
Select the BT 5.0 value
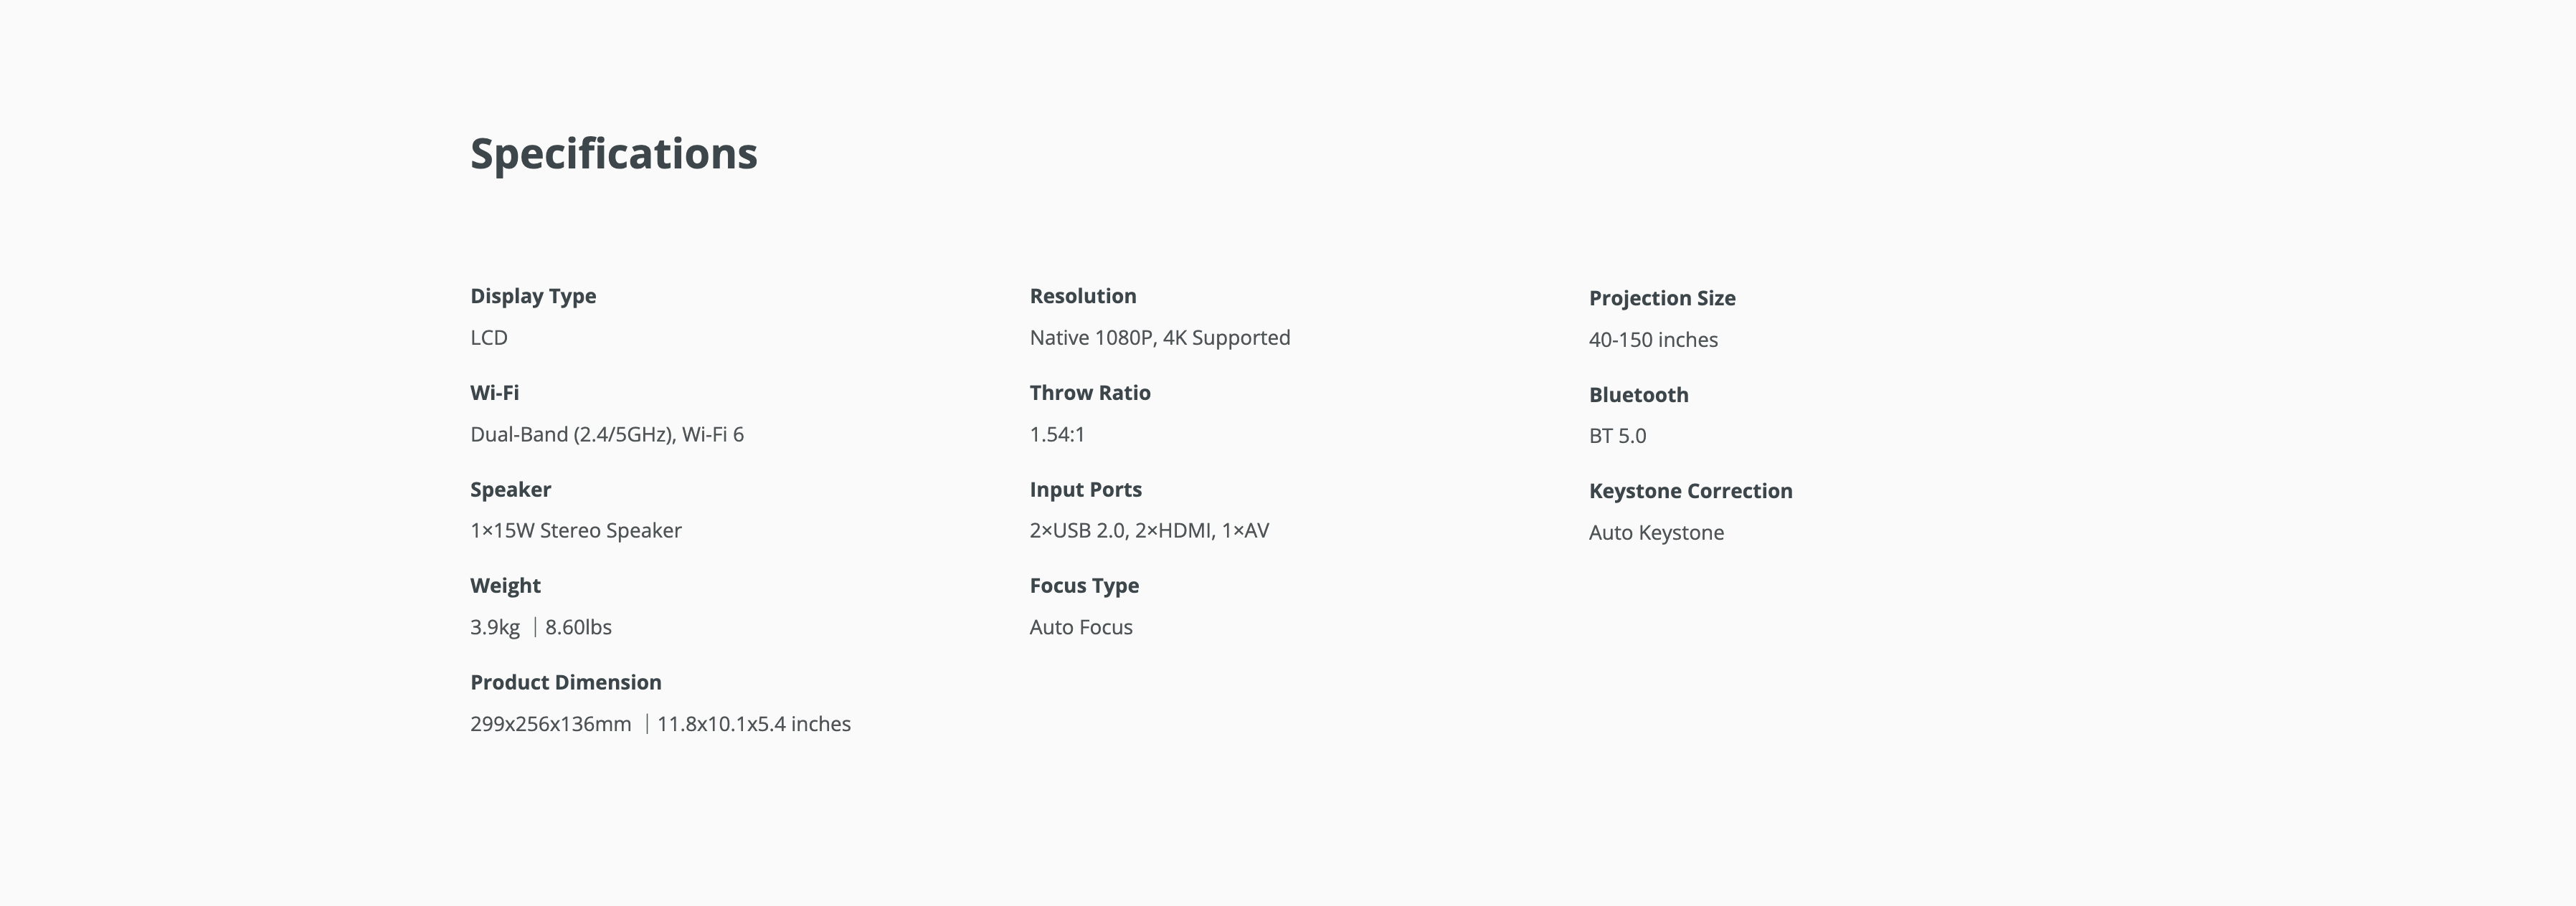pos(1617,436)
